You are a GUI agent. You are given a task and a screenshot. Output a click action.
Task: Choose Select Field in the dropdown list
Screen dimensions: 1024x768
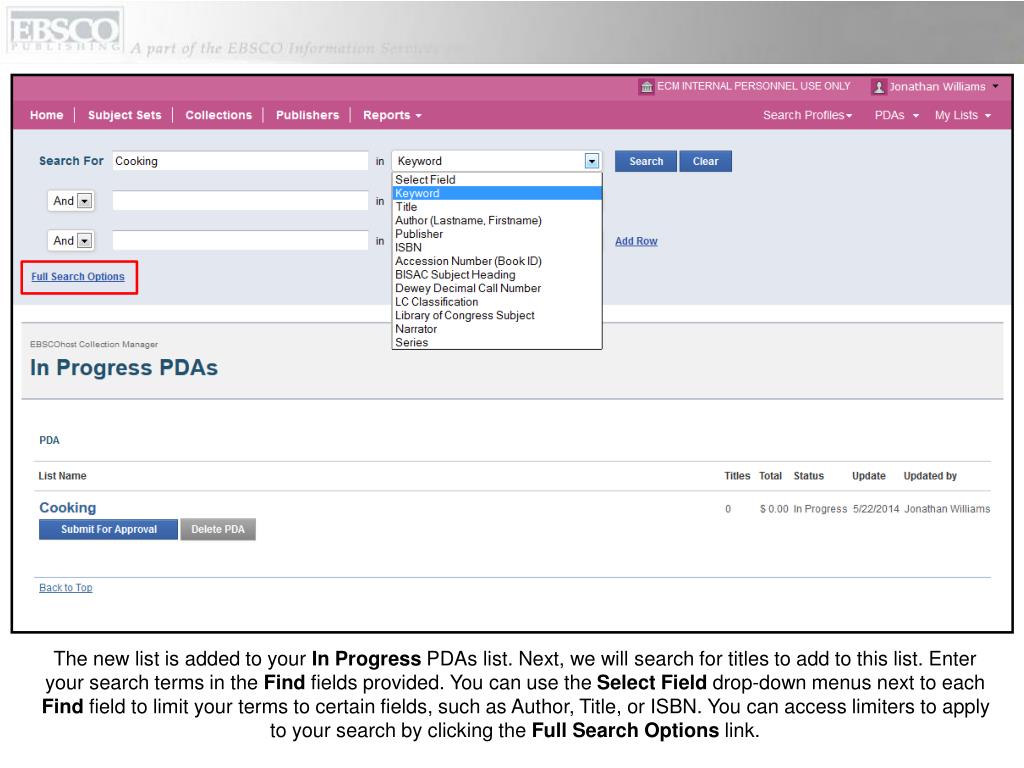point(496,180)
